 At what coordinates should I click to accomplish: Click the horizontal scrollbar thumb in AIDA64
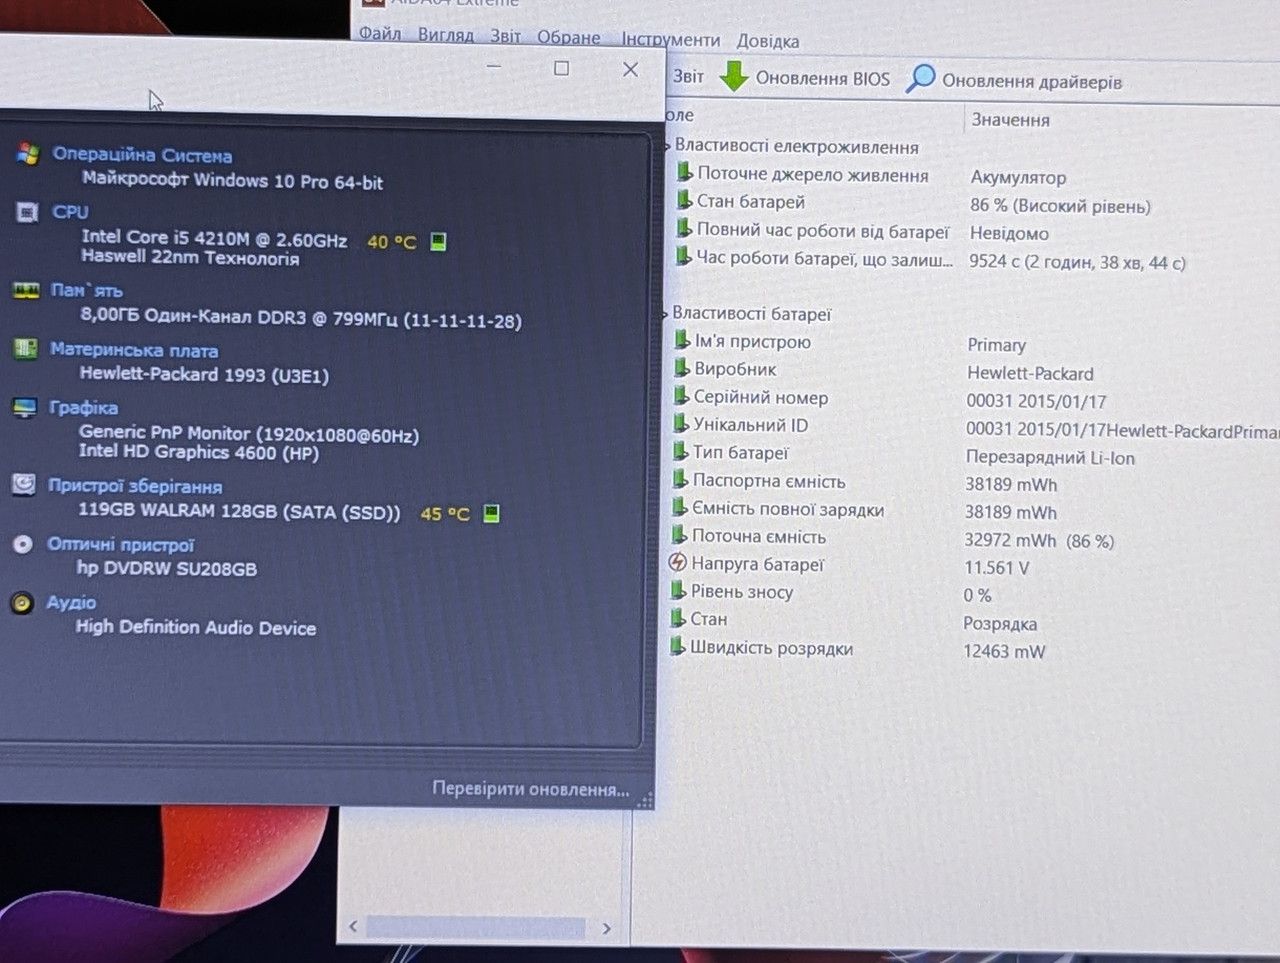click(476, 928)
